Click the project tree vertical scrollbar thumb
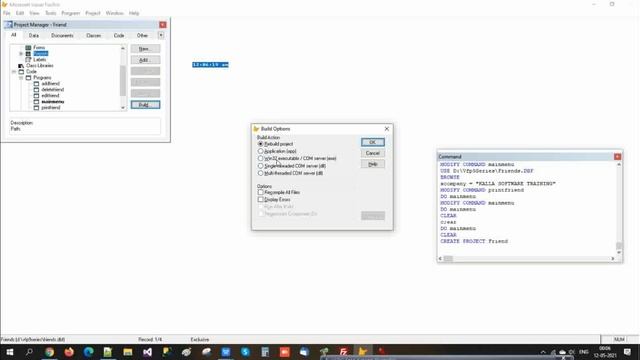 click(x=123, y=81)
